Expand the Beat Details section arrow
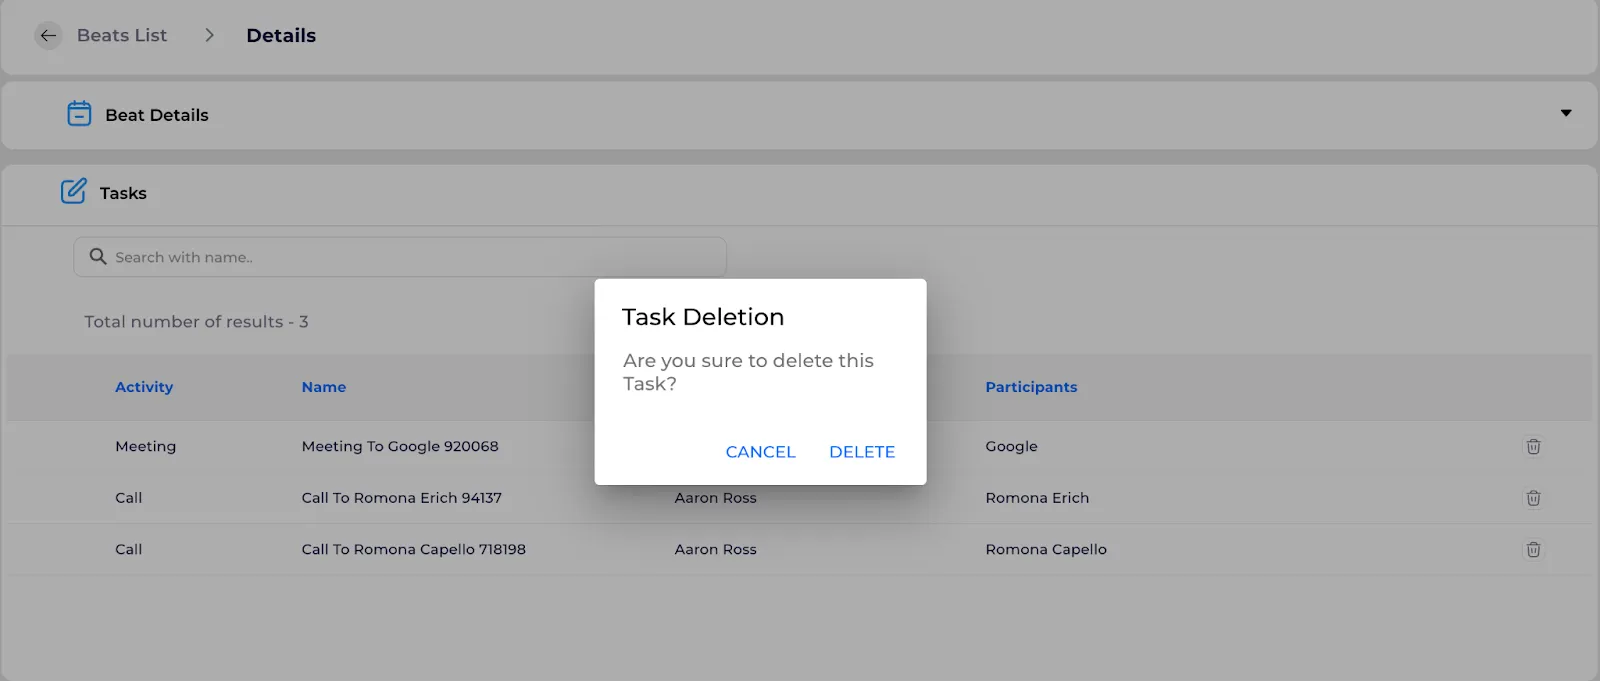 point(1566,113)
